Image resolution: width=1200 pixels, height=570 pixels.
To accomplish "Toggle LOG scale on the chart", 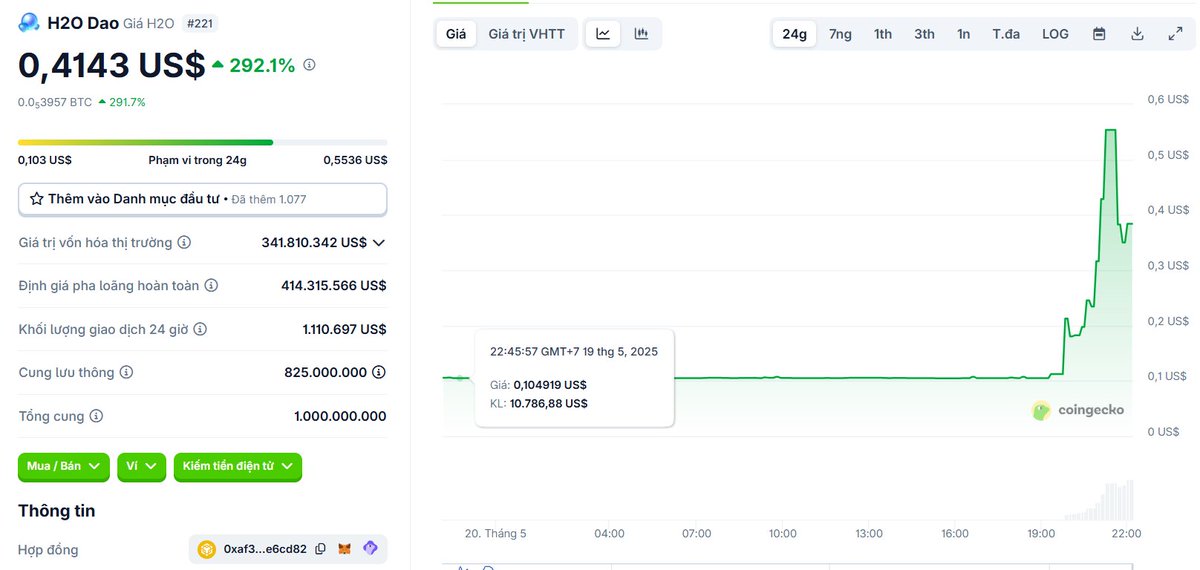I will (x=1055, y=34).
